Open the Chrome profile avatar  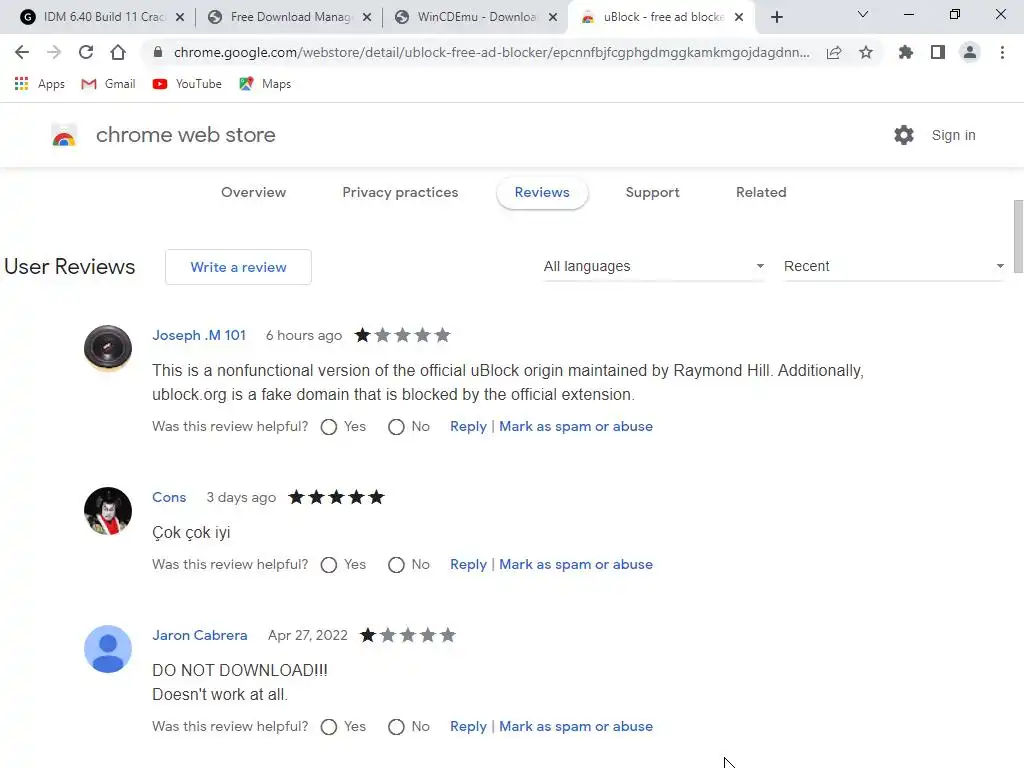pos(970,52)
